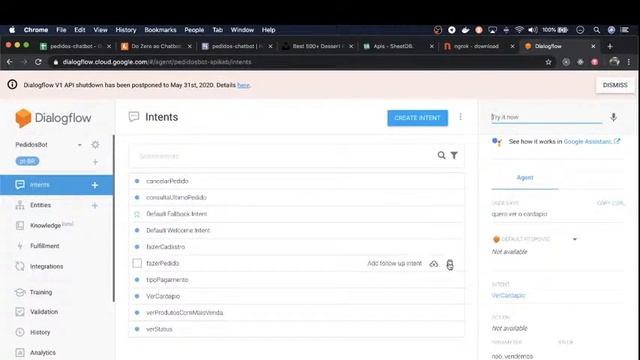Open the Default Fallback Intent

[x=176, y=214]
